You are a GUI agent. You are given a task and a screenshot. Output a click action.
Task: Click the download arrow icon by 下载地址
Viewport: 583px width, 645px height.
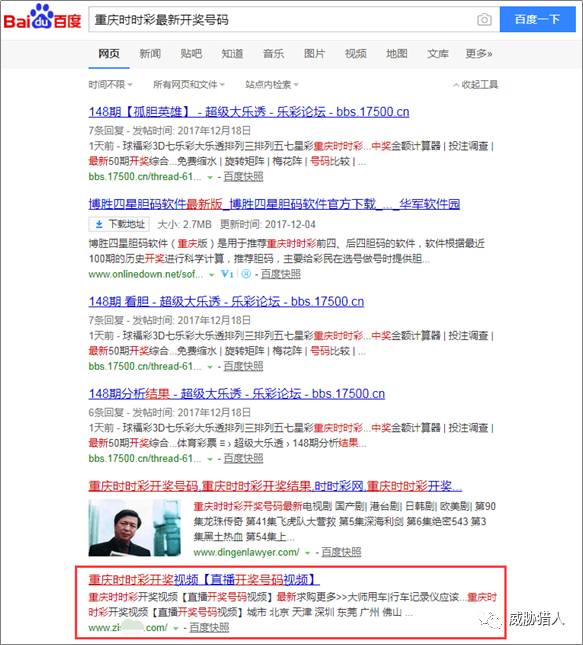click(x=99, y=224)
